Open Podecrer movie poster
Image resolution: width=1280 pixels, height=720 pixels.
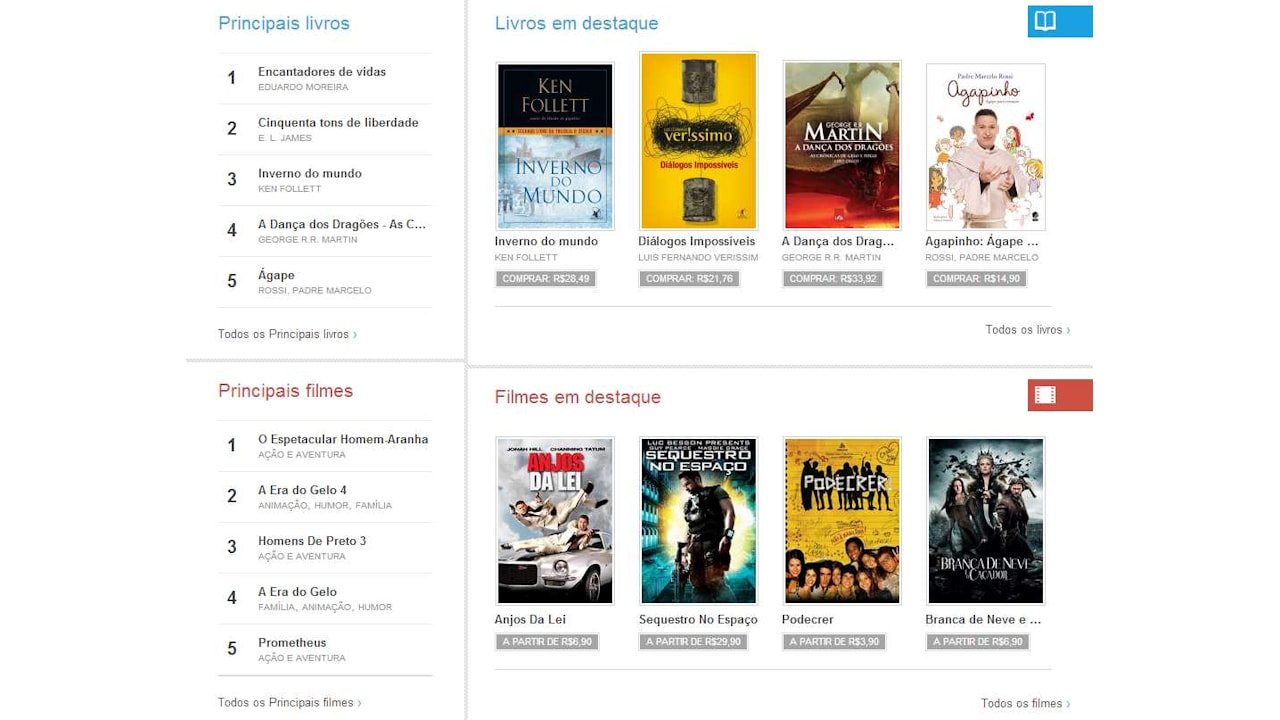pos(842,520)
